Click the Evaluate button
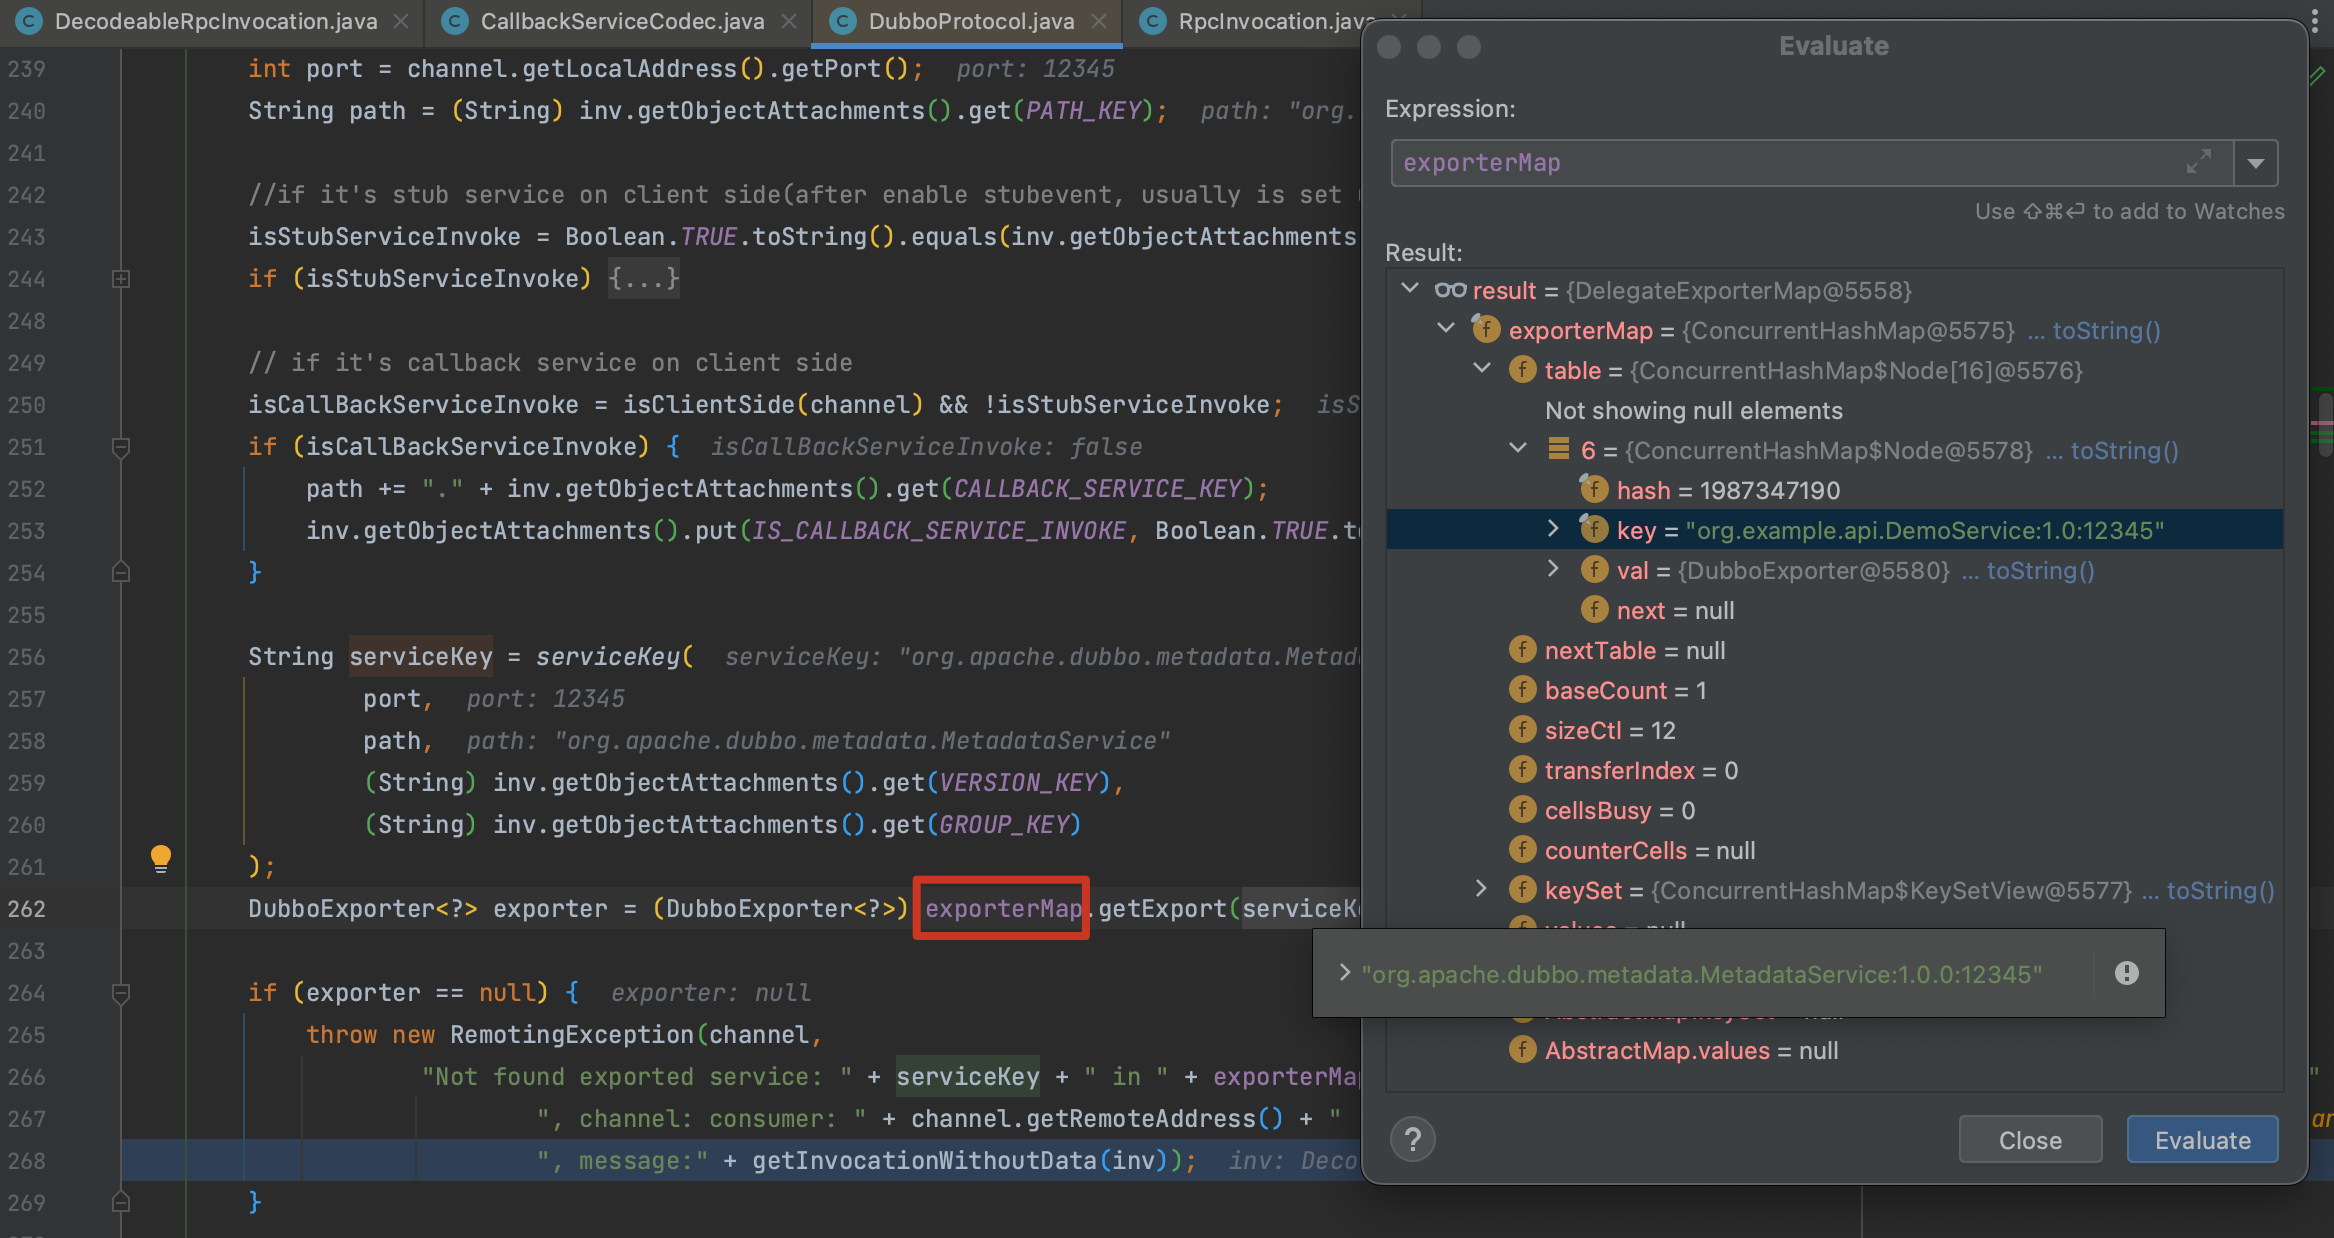Screen dimensions: 2334x1238 [x=2202, y=1139]
